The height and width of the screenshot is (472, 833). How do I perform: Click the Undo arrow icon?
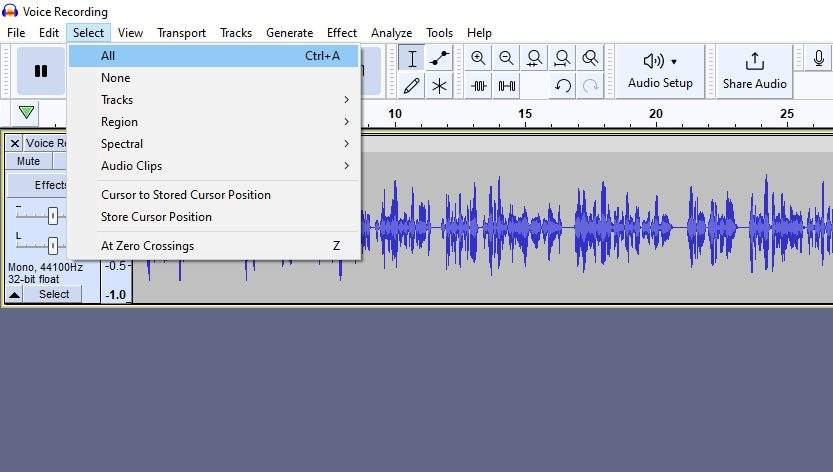(562, 86)
